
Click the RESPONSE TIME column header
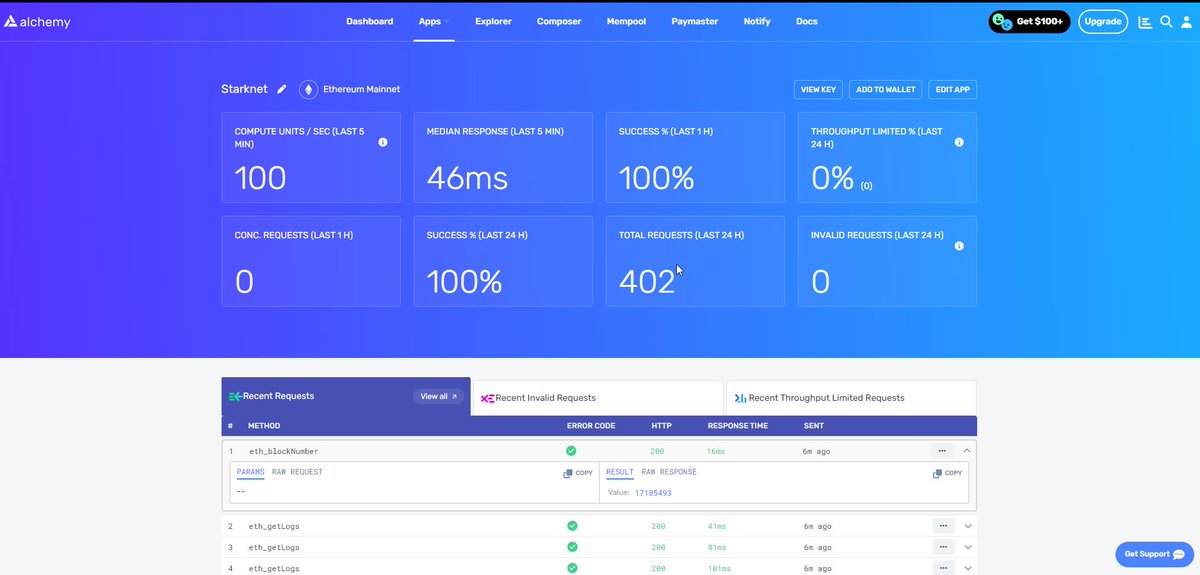(x=738, y=426)
